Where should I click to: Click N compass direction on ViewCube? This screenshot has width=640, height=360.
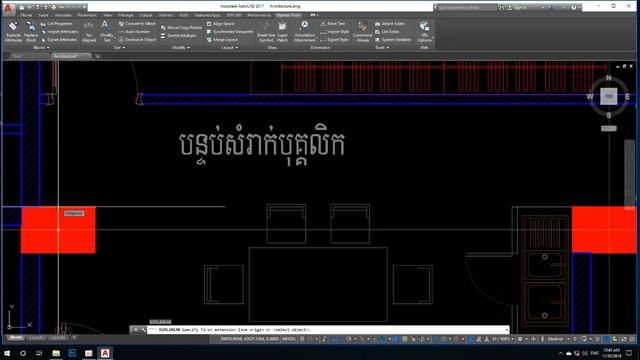[x=609, y=78]
